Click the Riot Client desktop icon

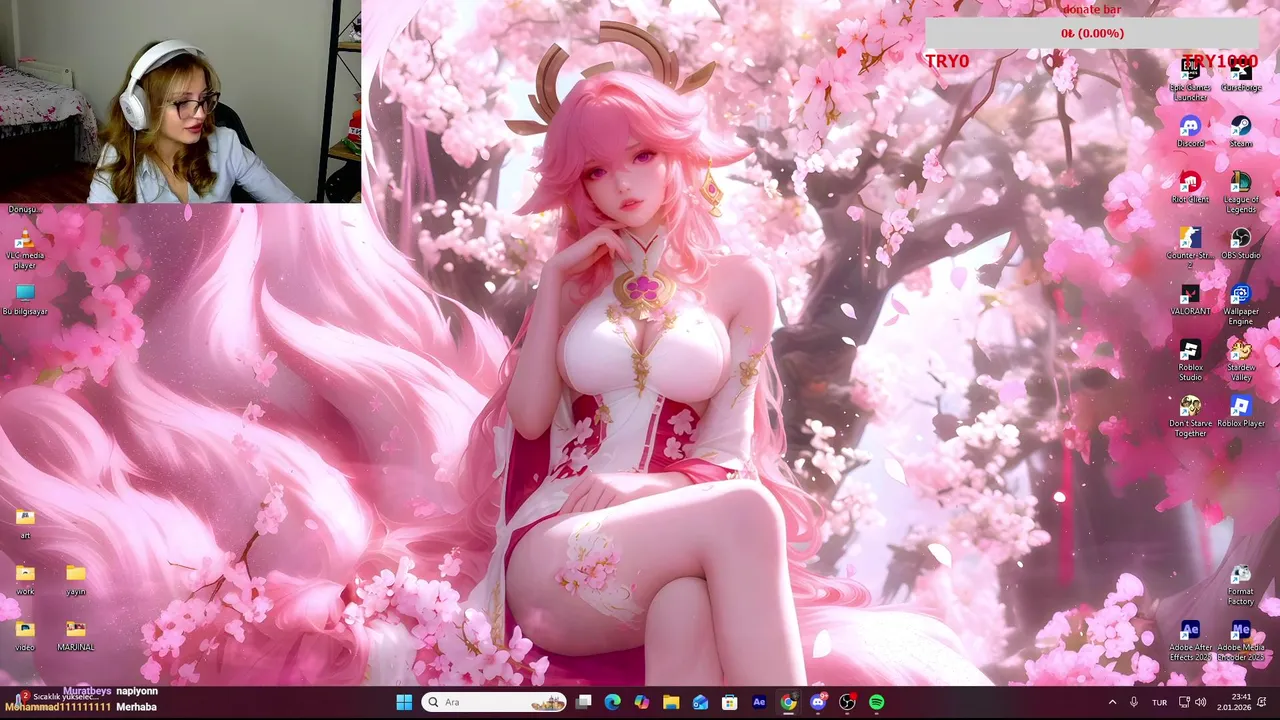pos(1190,188)
